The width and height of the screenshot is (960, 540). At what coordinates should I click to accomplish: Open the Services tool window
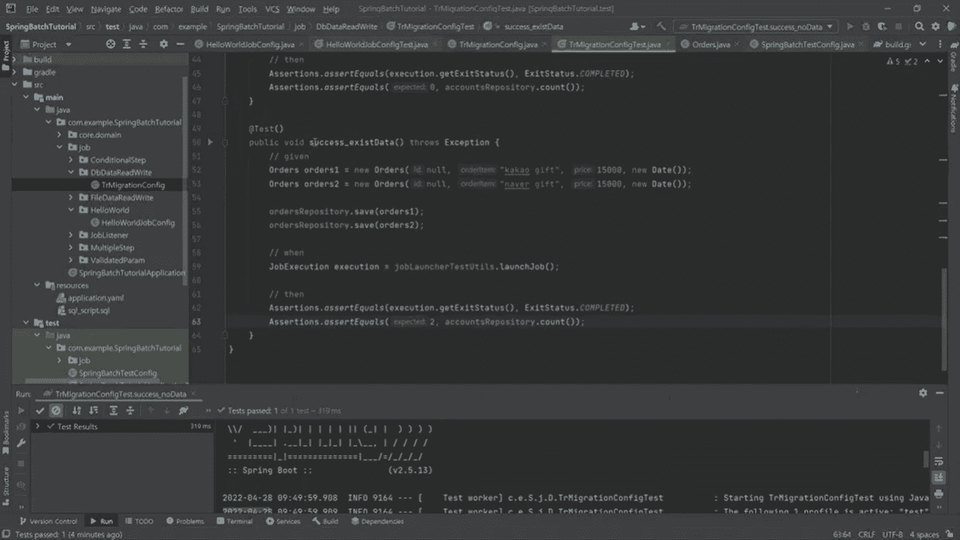point(283,521)
